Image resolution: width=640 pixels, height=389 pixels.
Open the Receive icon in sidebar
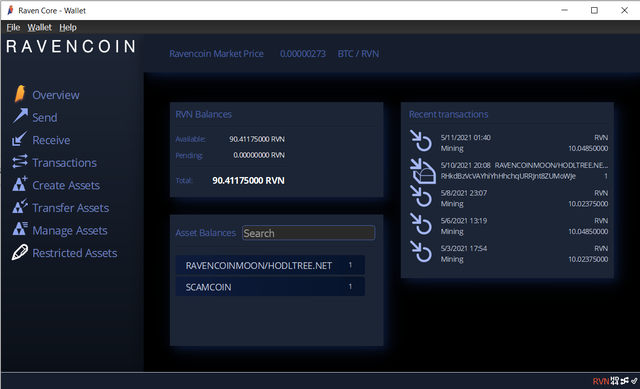pos(19,140)
